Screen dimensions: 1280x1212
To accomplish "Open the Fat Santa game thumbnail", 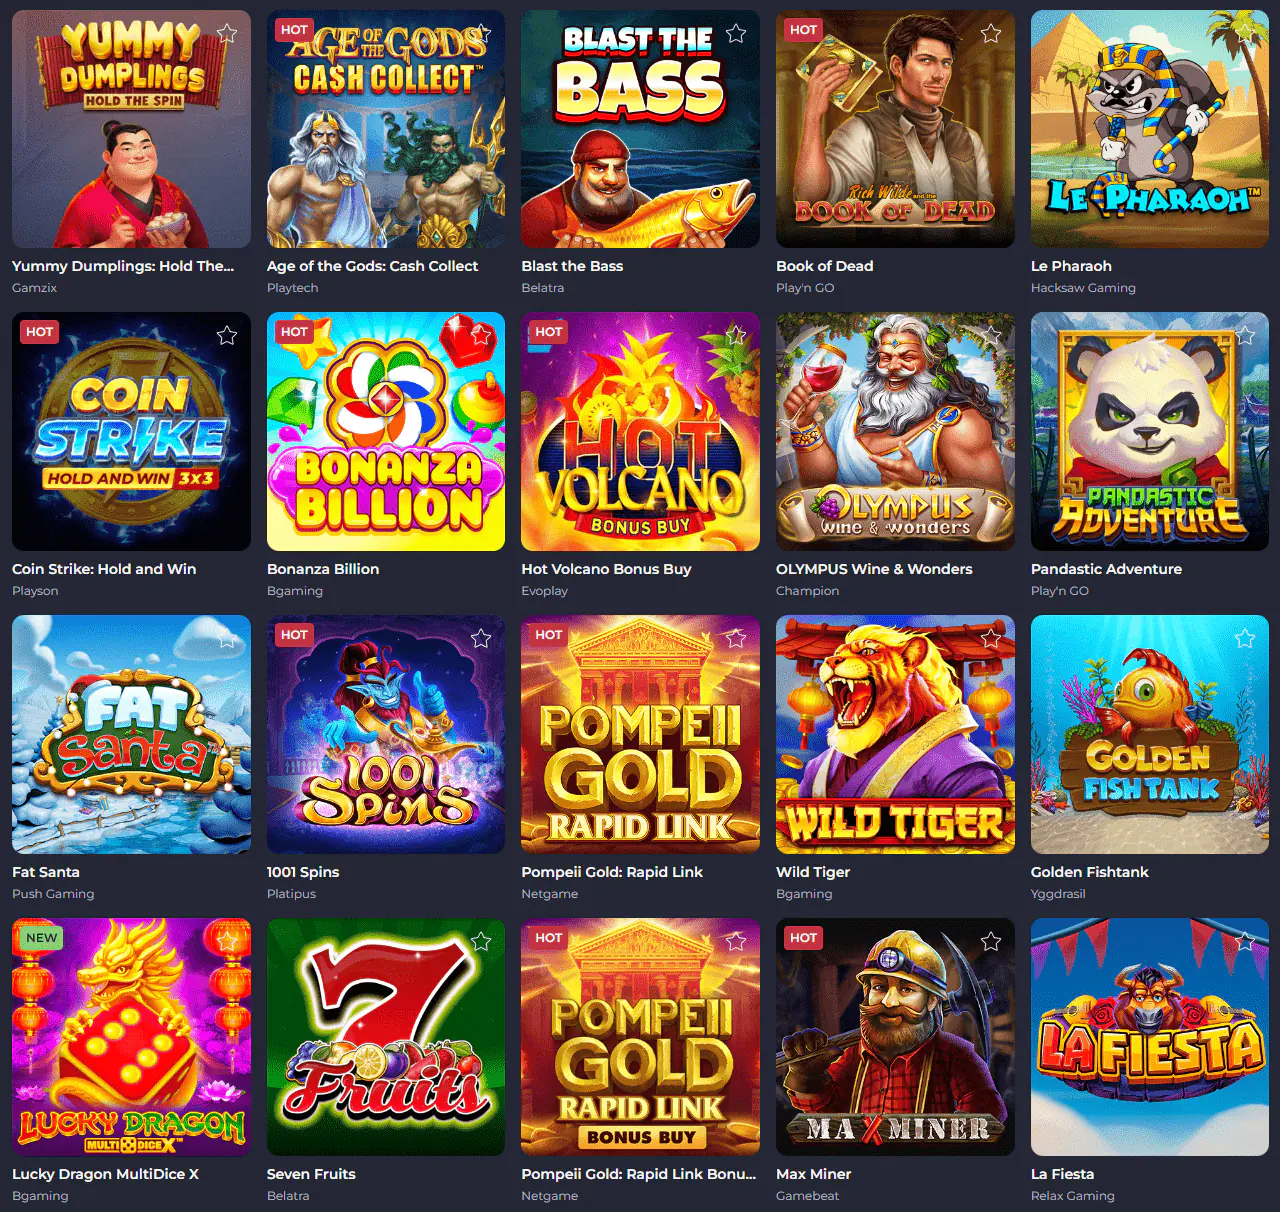I will pyautogui.click(x=131, y=734).
